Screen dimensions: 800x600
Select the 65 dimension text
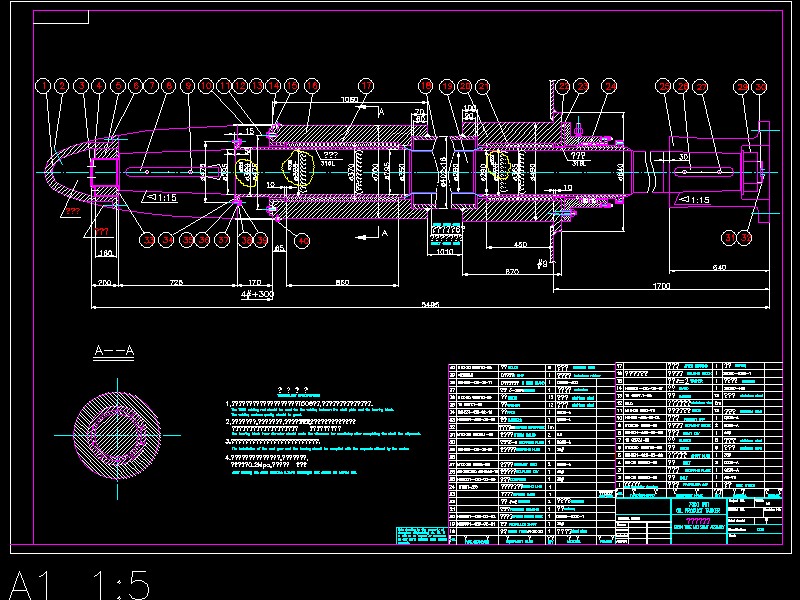279,248
